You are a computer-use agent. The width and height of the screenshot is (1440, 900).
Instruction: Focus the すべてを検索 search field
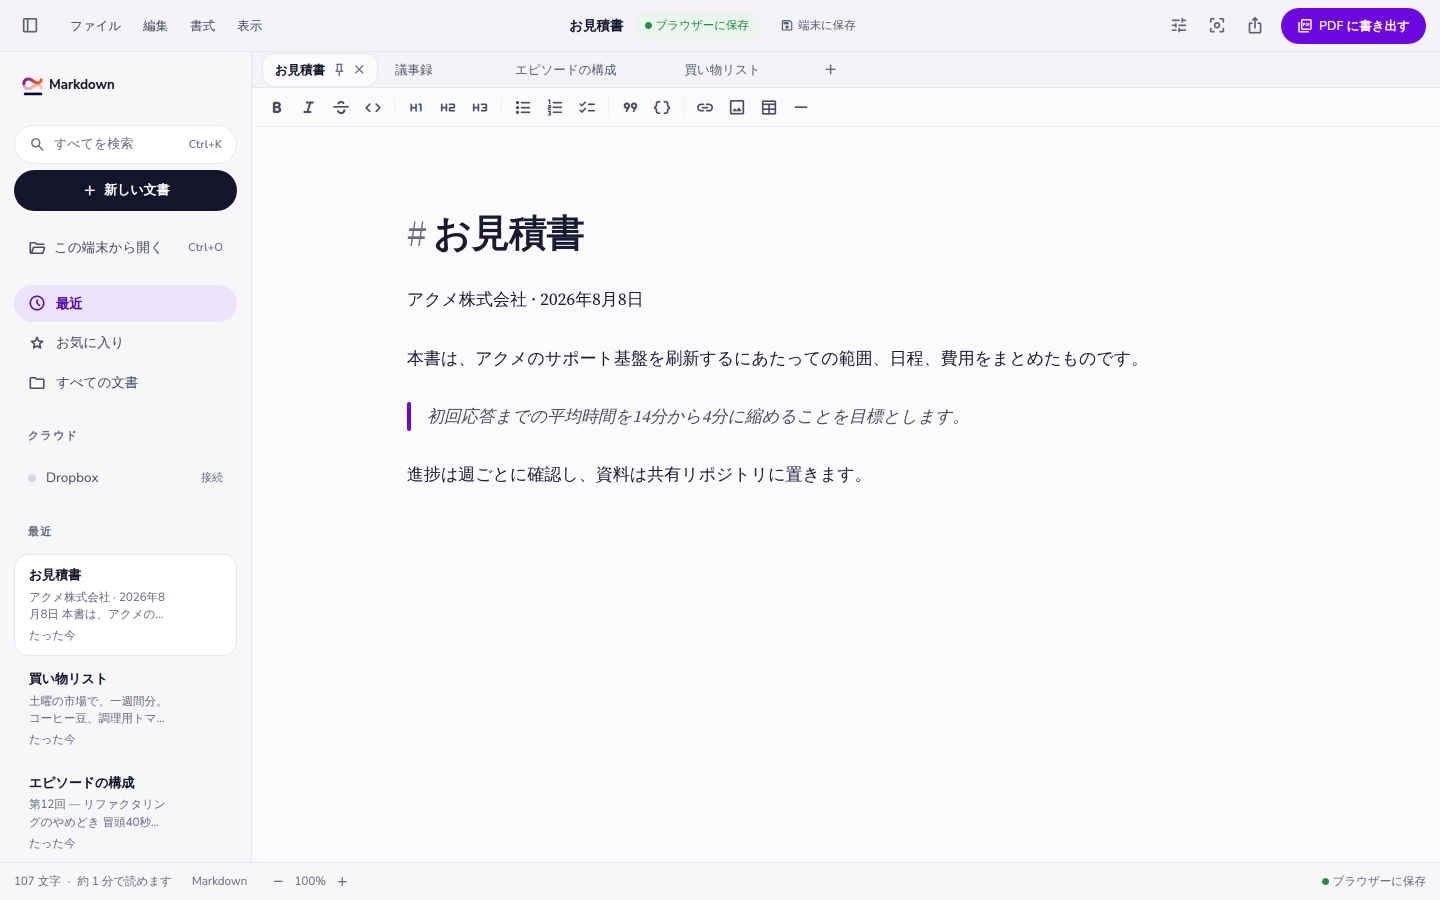pos(125,144)
